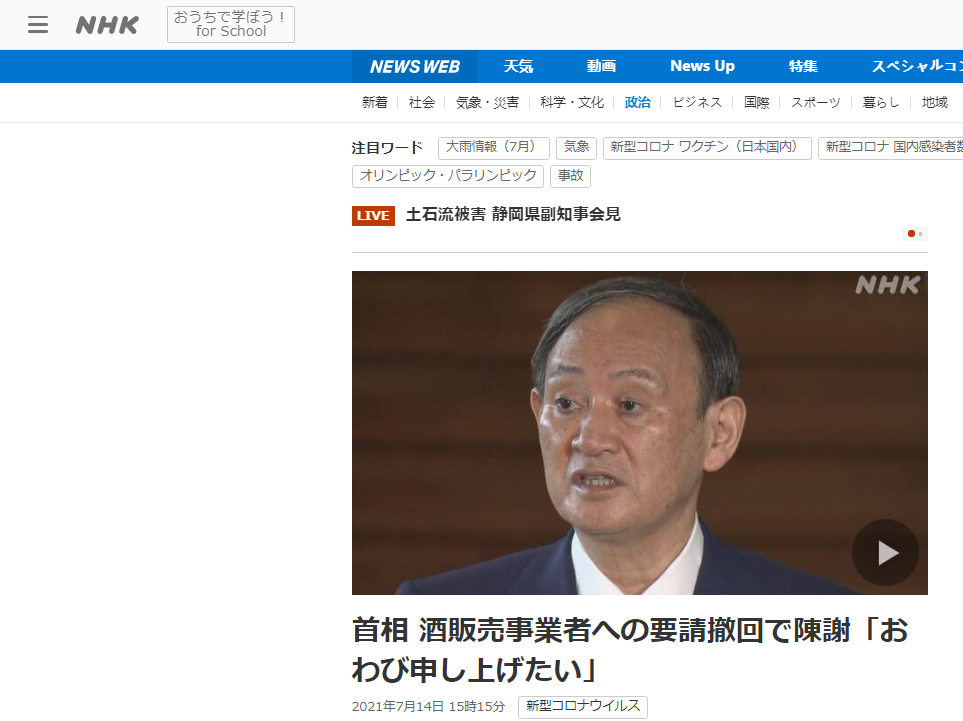Click the オリンピック・パラリンピック keyword tag
The image size is (963, 721).
448,176
